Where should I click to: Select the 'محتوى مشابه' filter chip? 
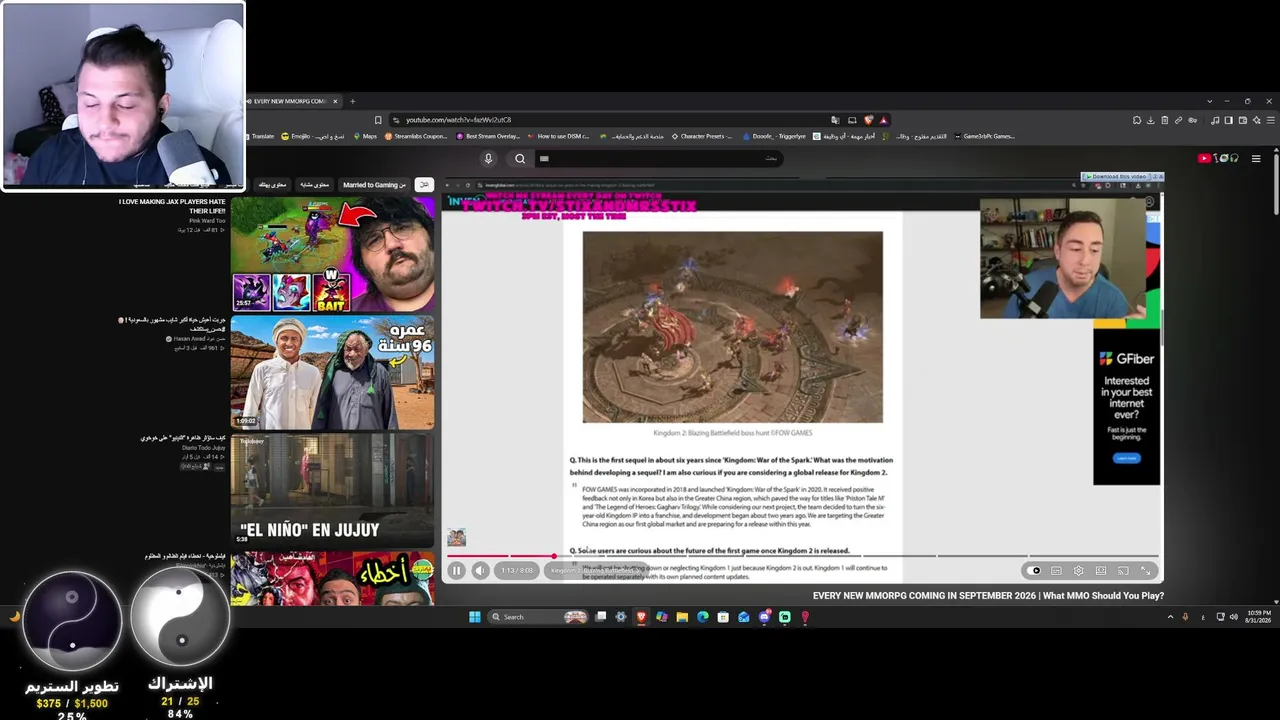pos(314,185)
